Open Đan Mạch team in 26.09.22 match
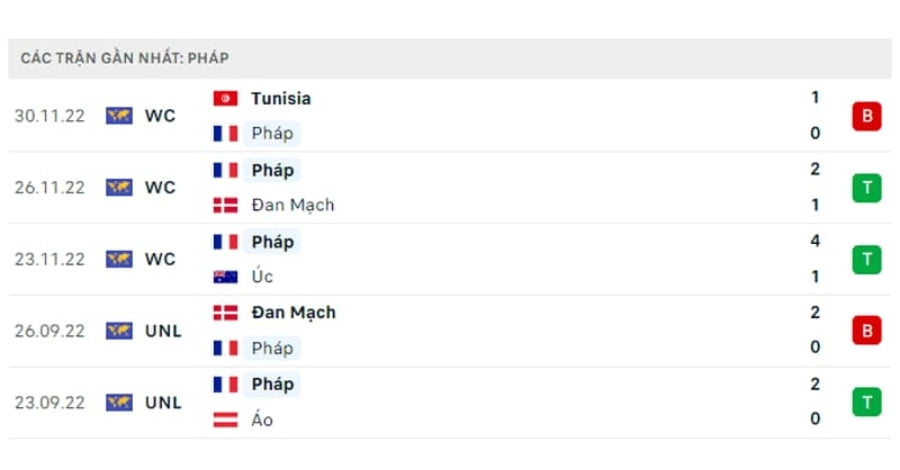Screen dimensions: 900x470 293,313
